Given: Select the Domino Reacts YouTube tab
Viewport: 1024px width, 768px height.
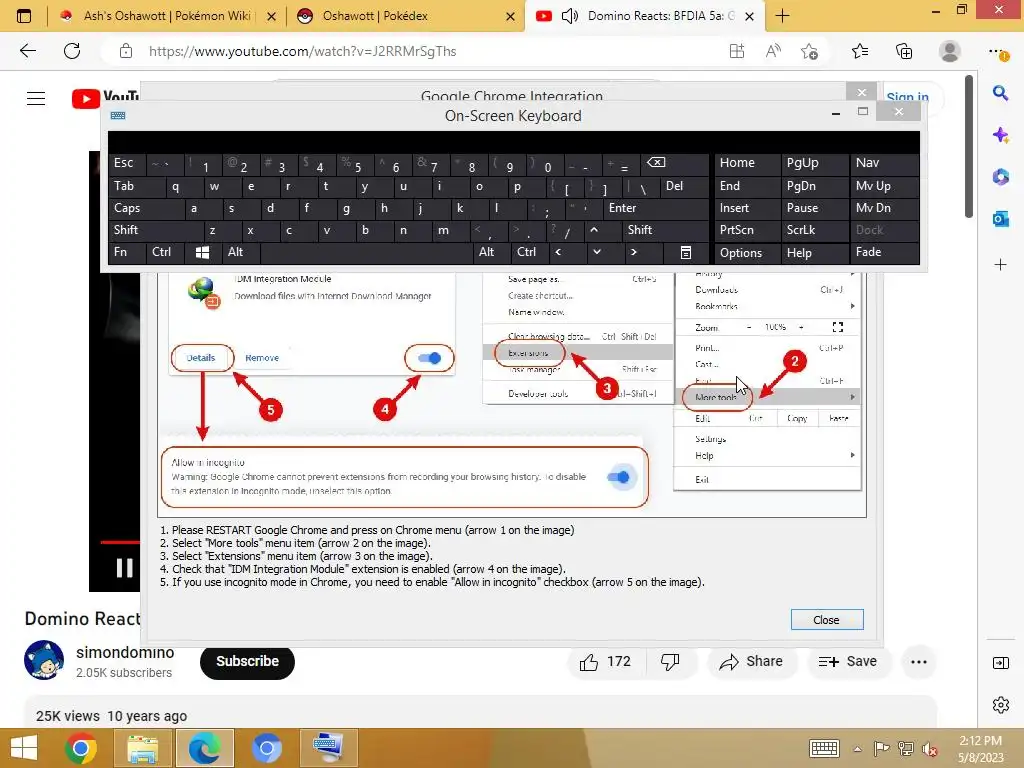Looking at the screenshot, I should click(643, 16).
